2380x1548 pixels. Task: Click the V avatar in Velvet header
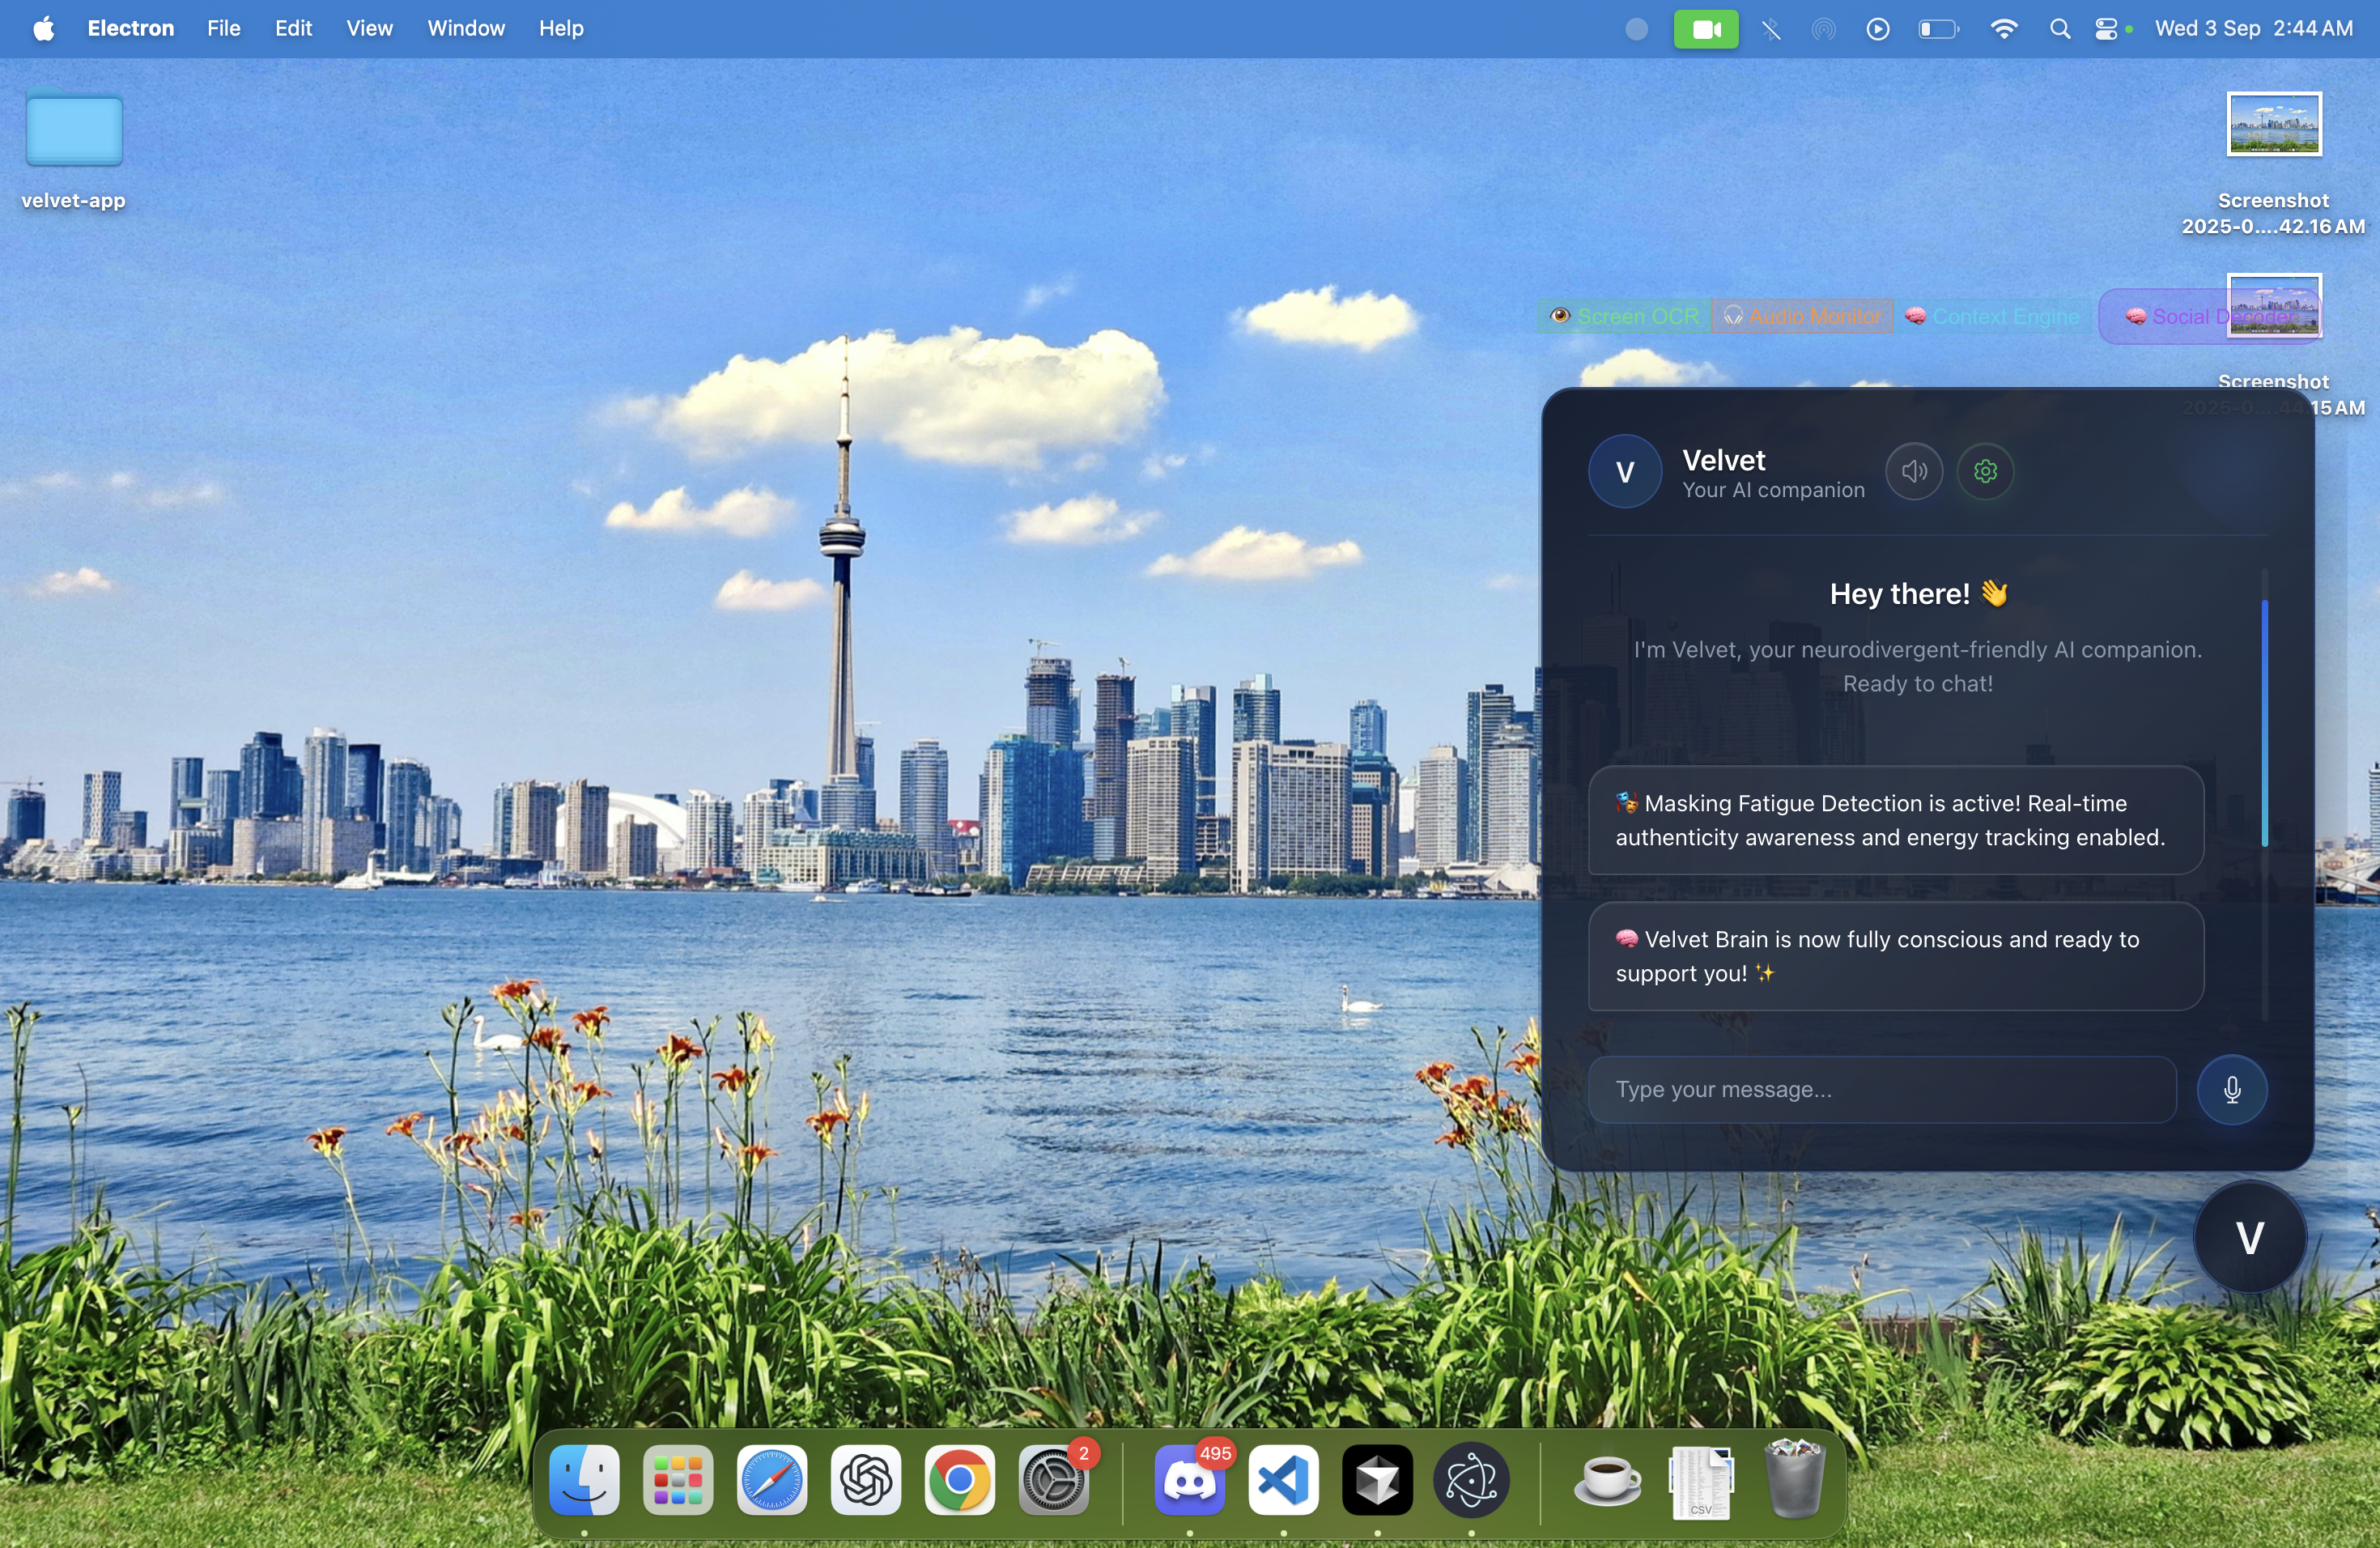point(1625,472)
